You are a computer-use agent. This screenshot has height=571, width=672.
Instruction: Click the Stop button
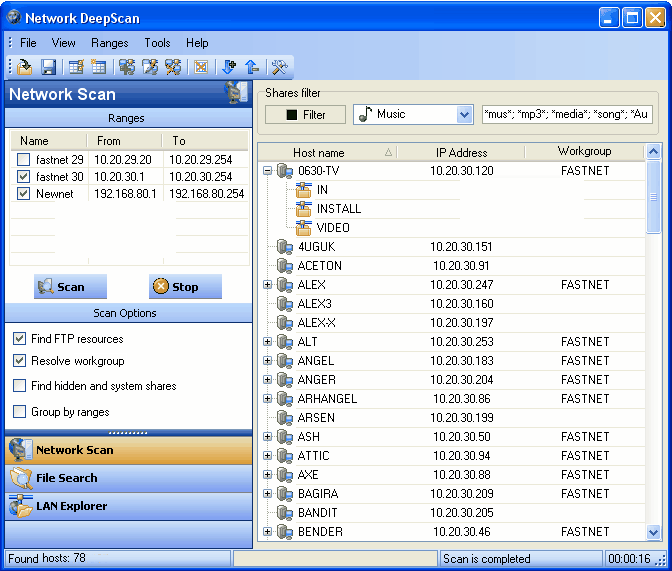(185, 286)
